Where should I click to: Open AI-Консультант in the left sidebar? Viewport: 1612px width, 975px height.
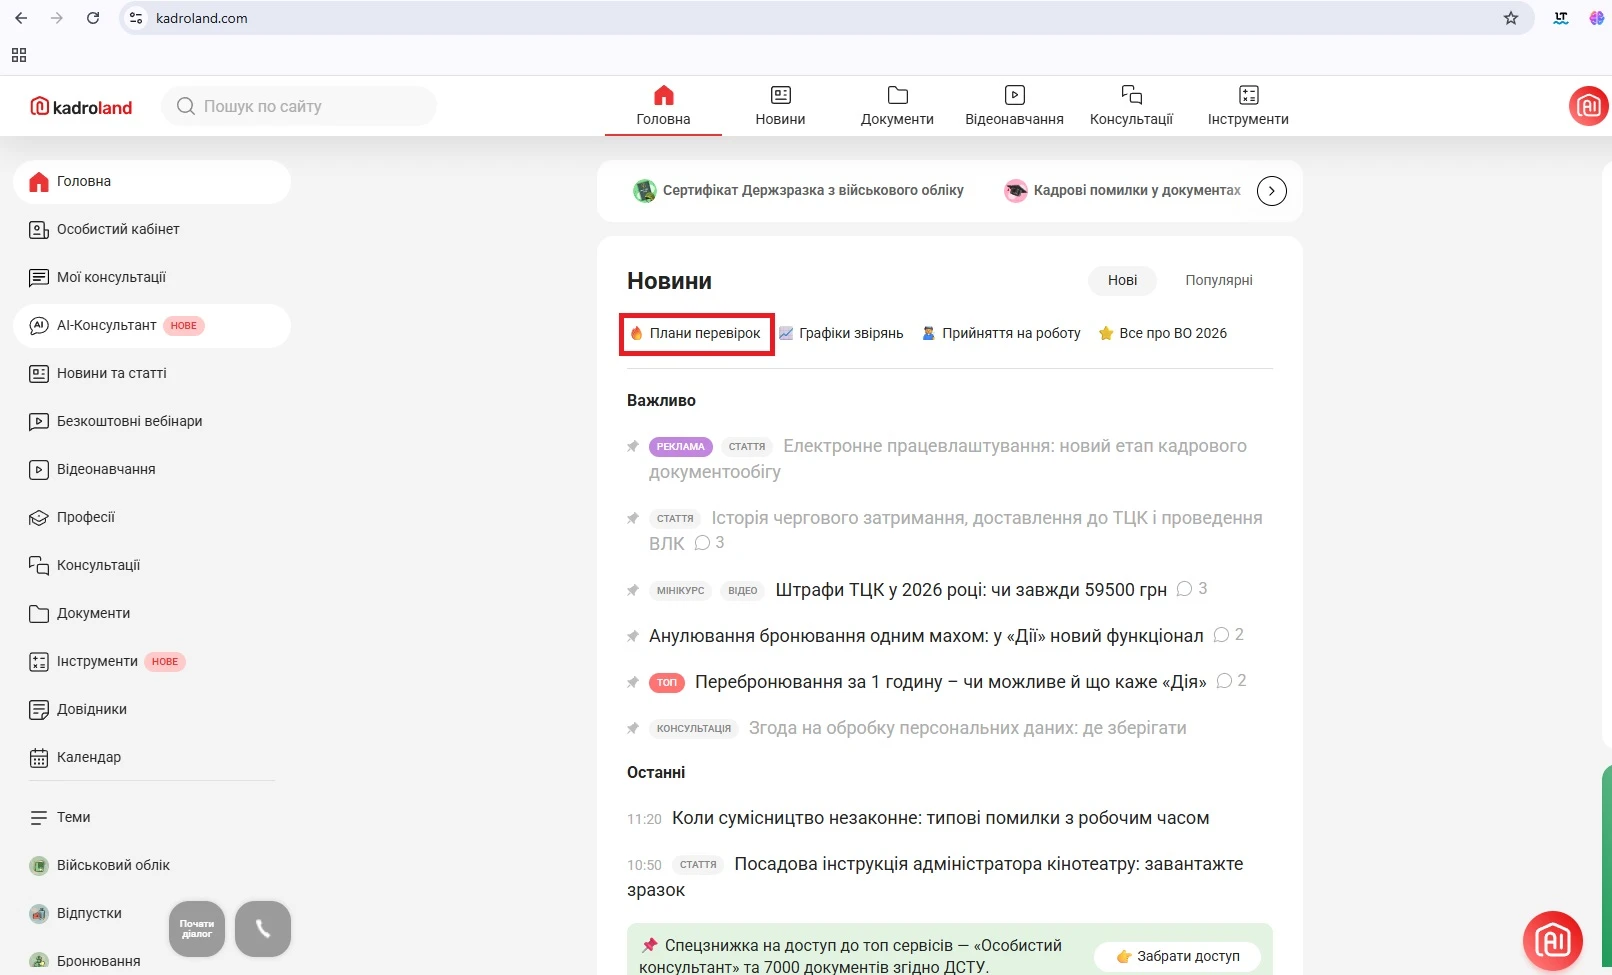(107, 326)
